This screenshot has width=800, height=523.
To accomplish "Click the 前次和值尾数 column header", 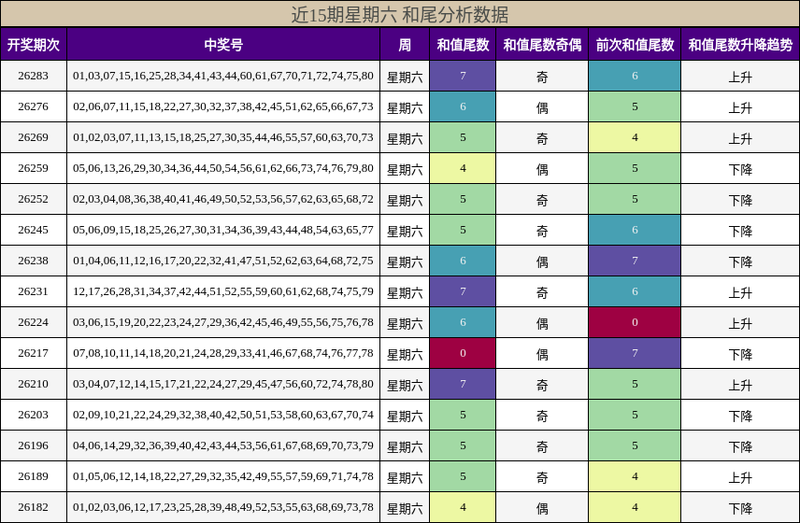I will [635, 45].
